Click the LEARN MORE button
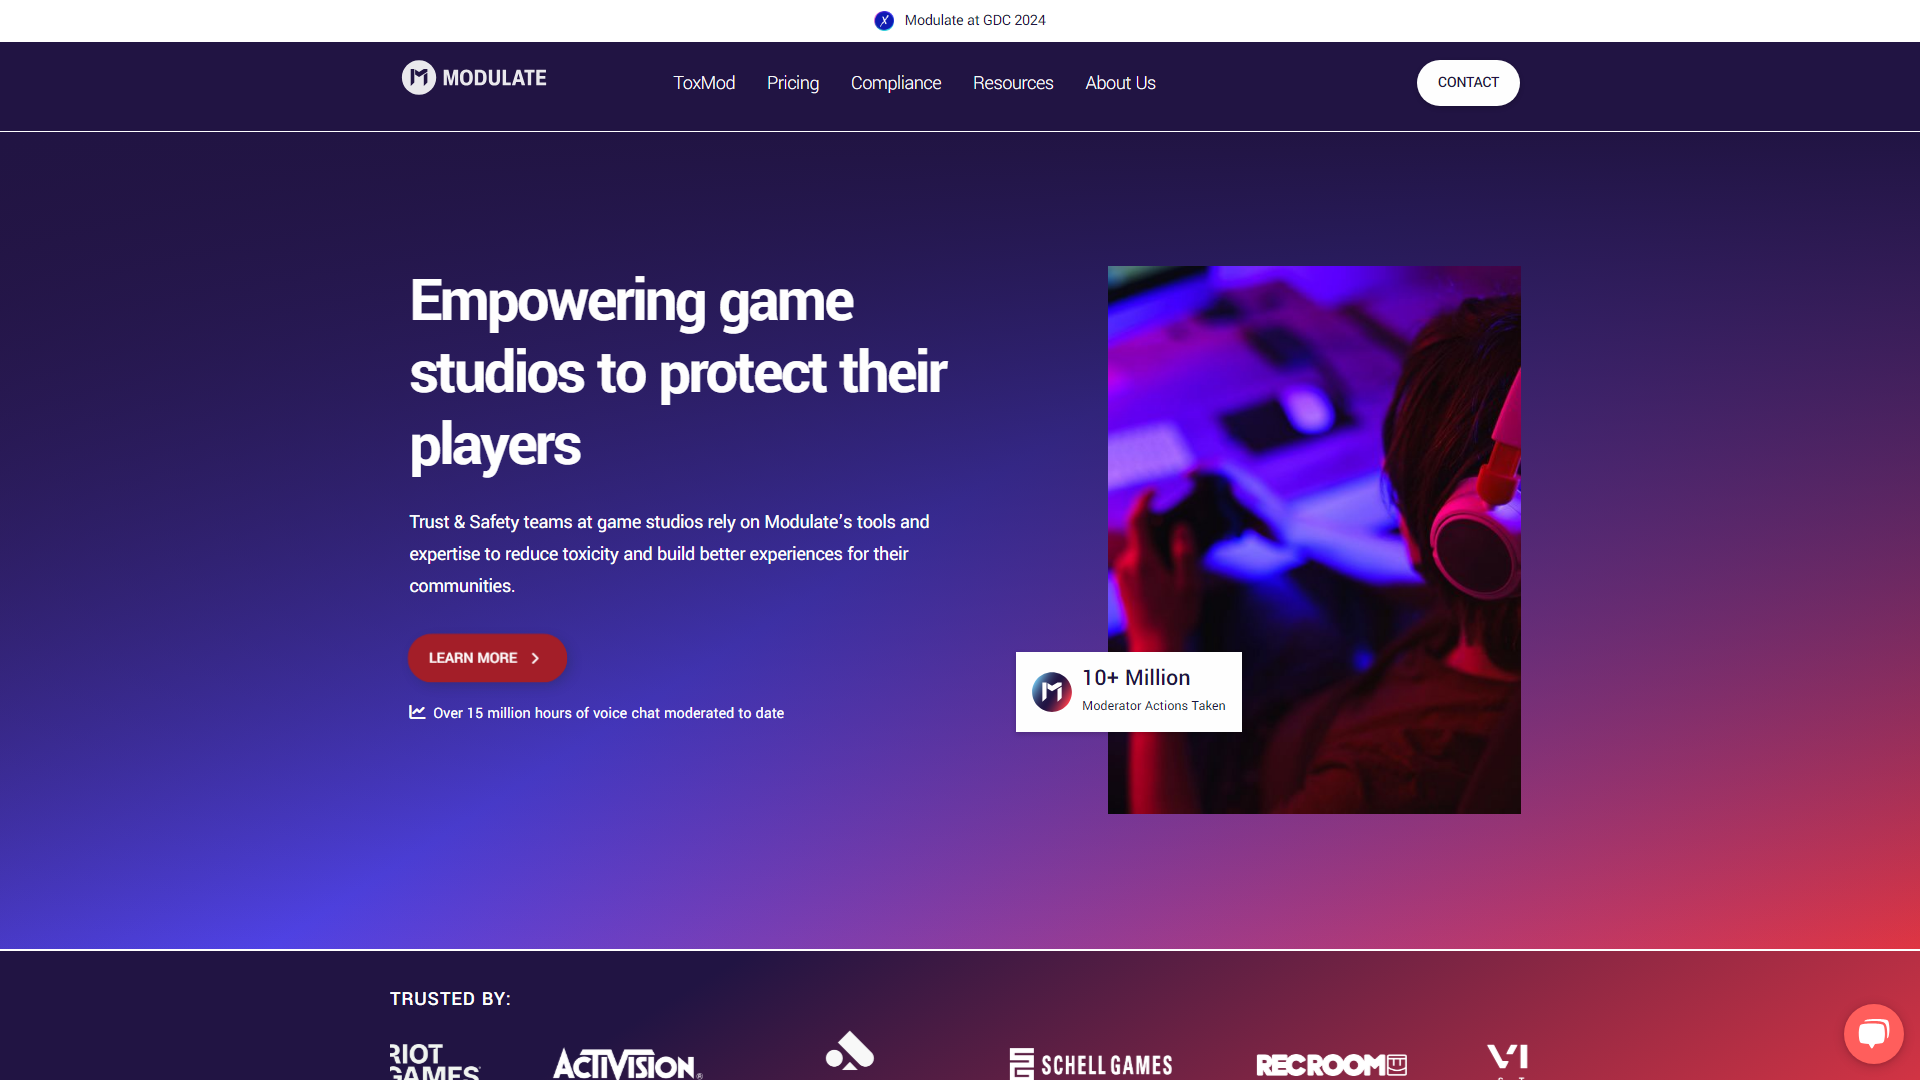Viewport: 1920px width, 1080px height. (x=487, y=658)
